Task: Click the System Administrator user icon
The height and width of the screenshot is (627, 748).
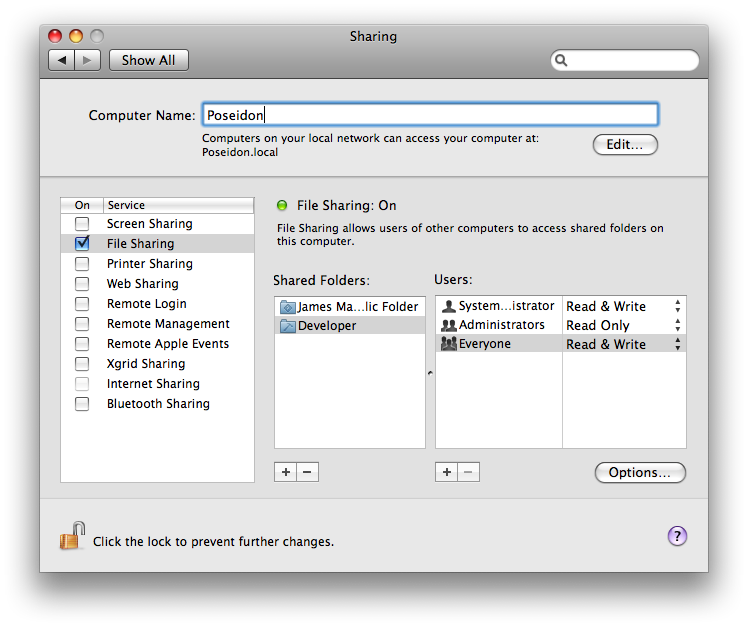Action: [x=448, y=306]
